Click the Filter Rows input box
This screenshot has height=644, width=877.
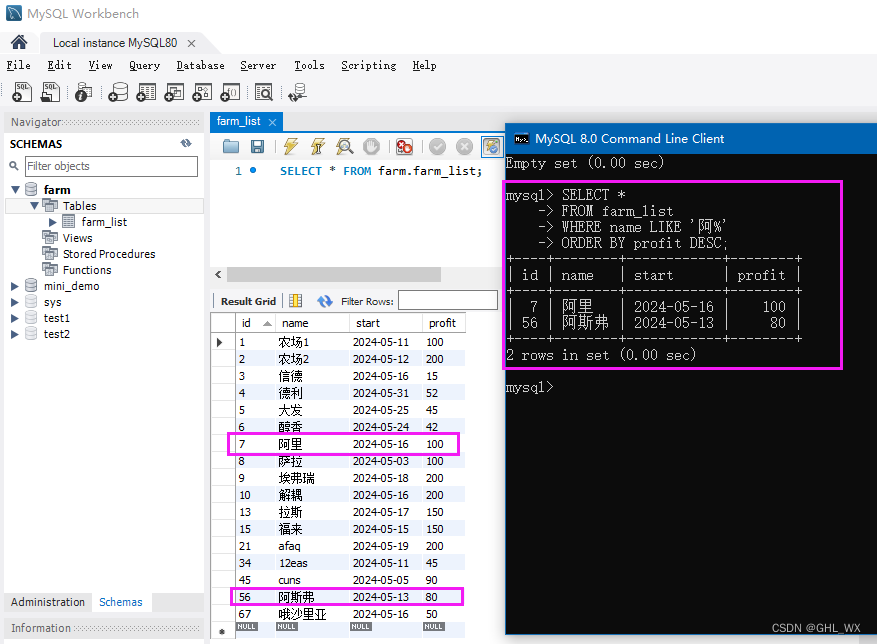click(x=447, y=300)
